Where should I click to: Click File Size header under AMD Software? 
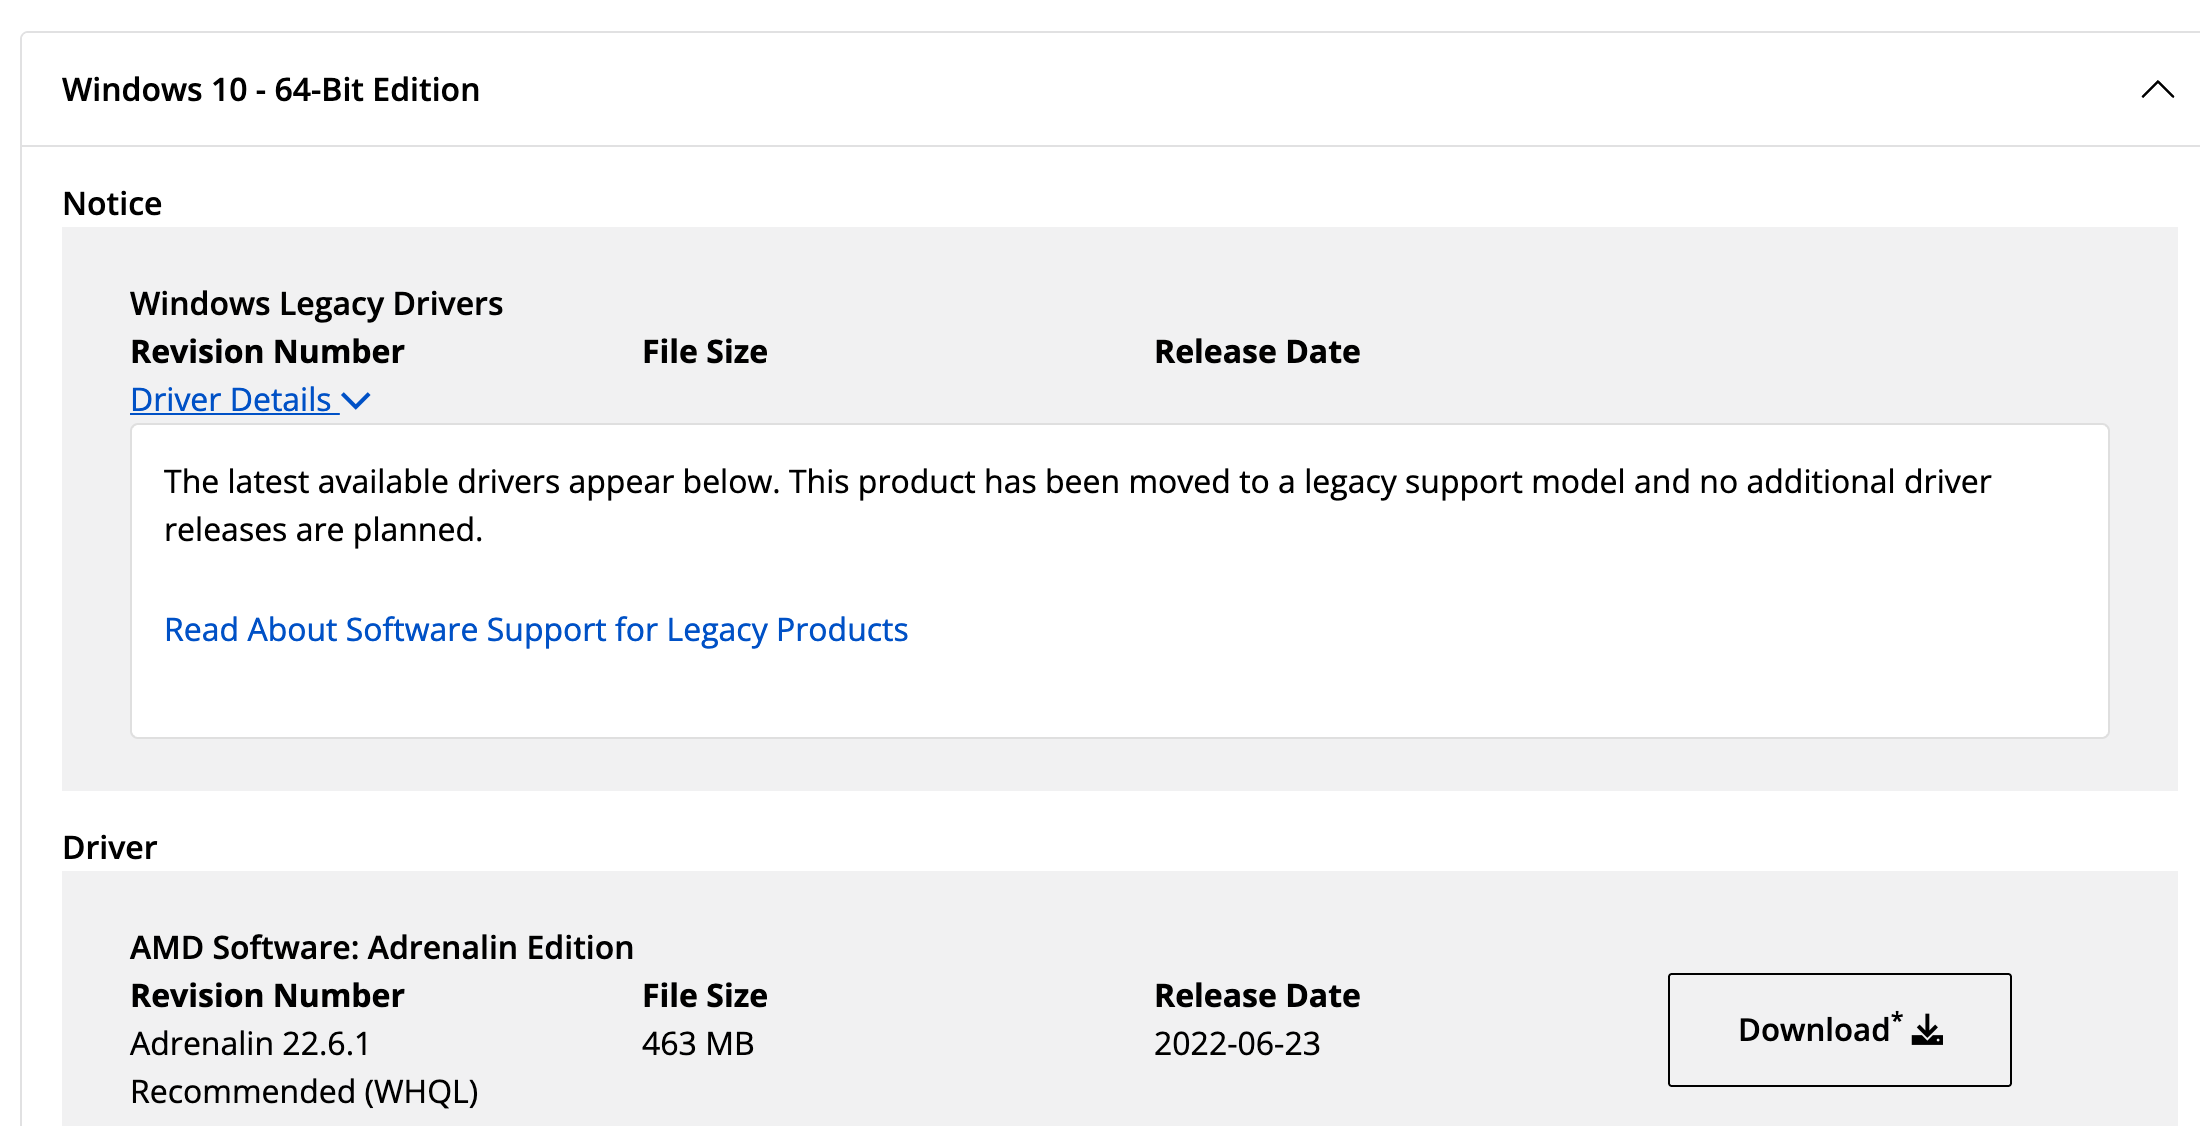[x=705, y=996]
